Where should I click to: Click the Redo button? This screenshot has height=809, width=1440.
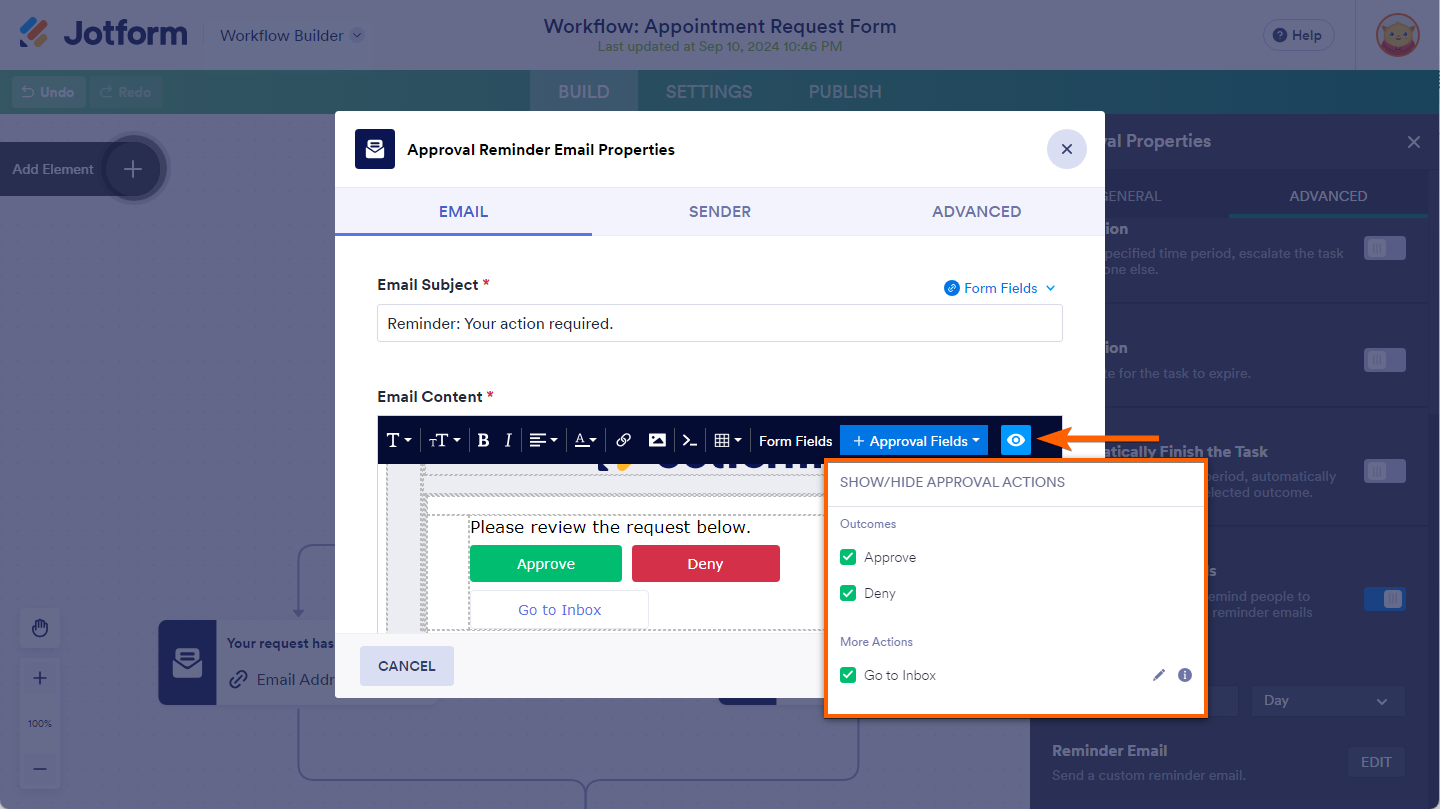pos(126,92)
